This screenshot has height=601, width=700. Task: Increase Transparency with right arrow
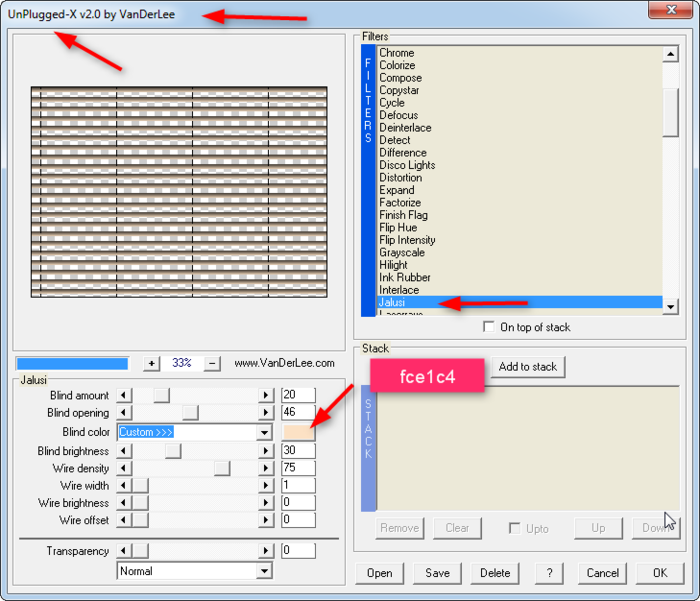click(266, 551)
